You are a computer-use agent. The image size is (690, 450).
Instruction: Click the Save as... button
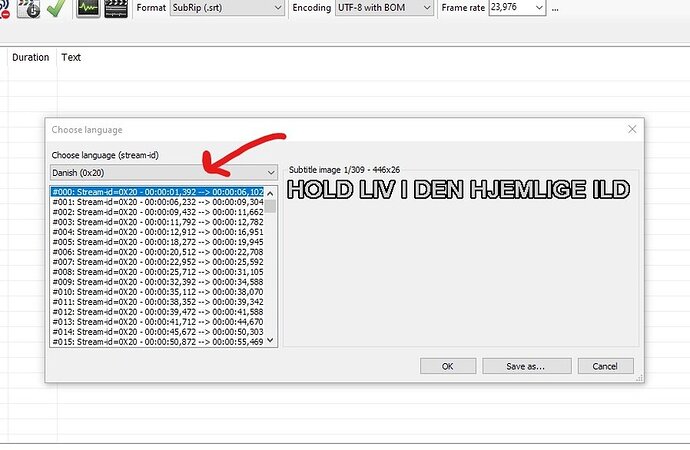[527, 366]
